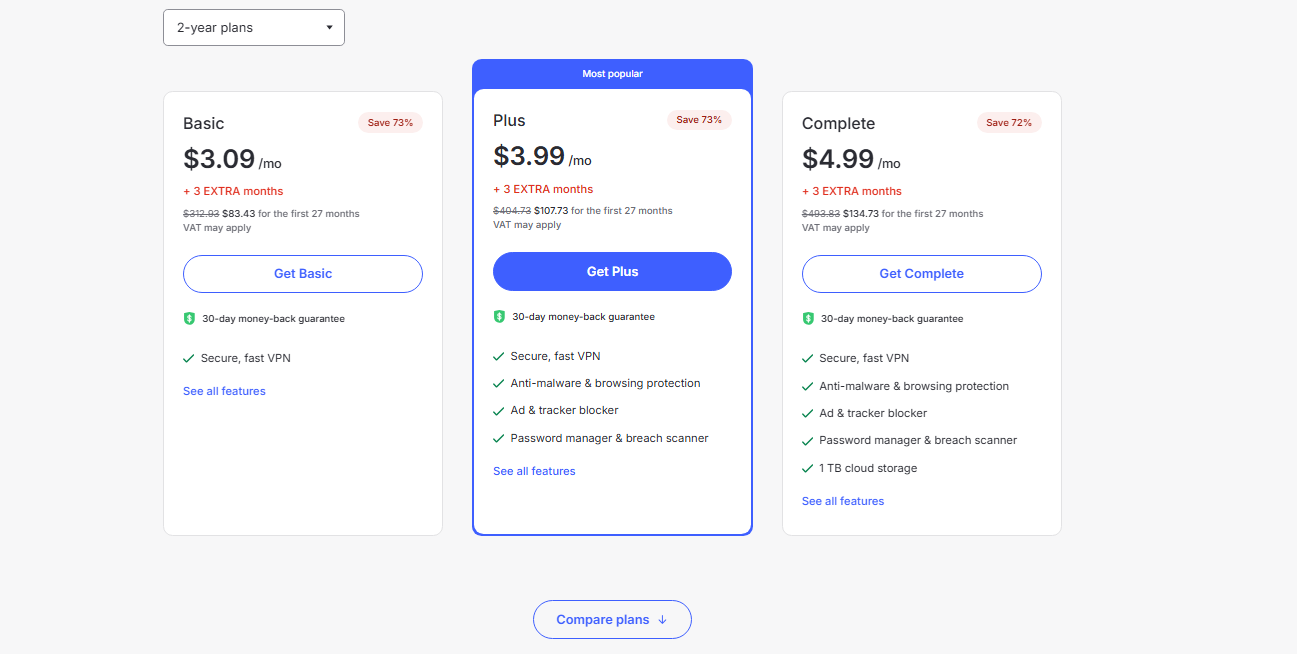Screen dimensions: 1297x654
Task: Click the green shield icon in Plus plan
Action: click(x=499, y=316)
